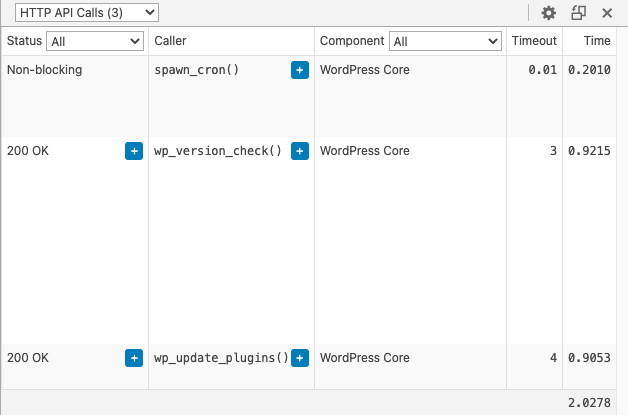Click the Caller column header

click(x=170, y=41)
